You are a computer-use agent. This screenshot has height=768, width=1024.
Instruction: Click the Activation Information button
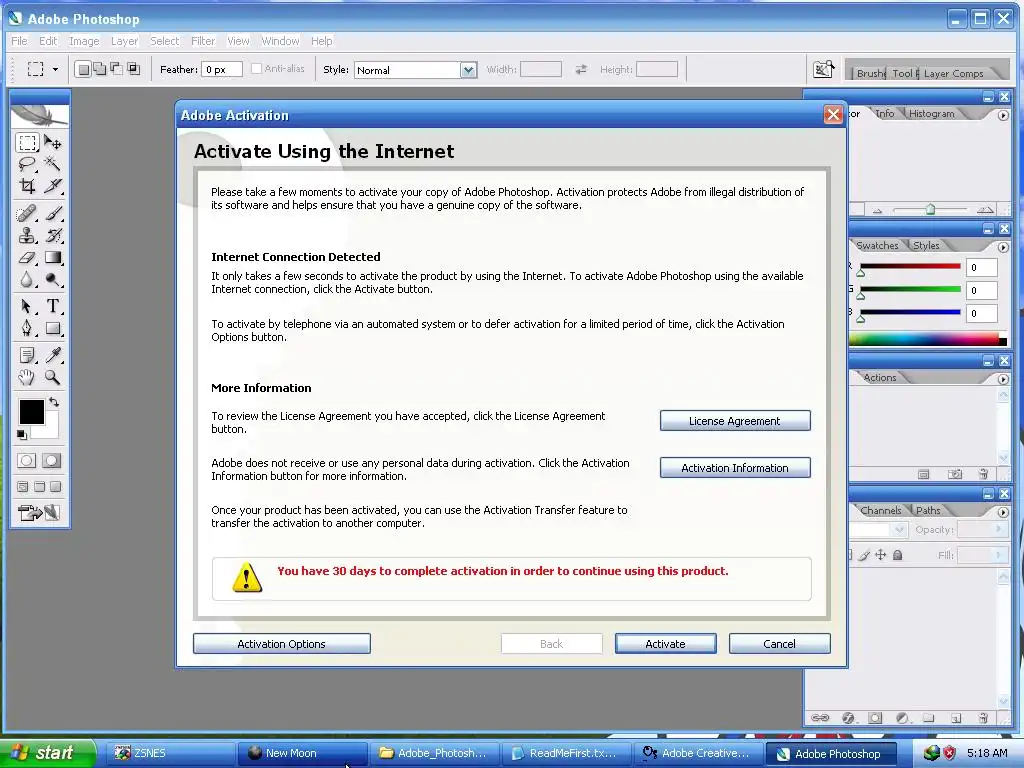(x=735, y=468)
